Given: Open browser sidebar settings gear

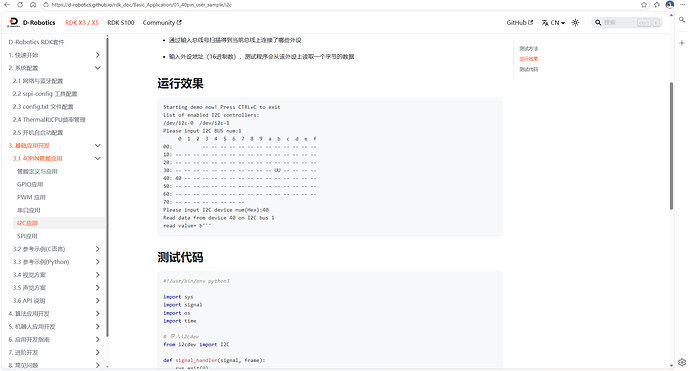Looking at the screenshot, I should [x=682, y=362].
